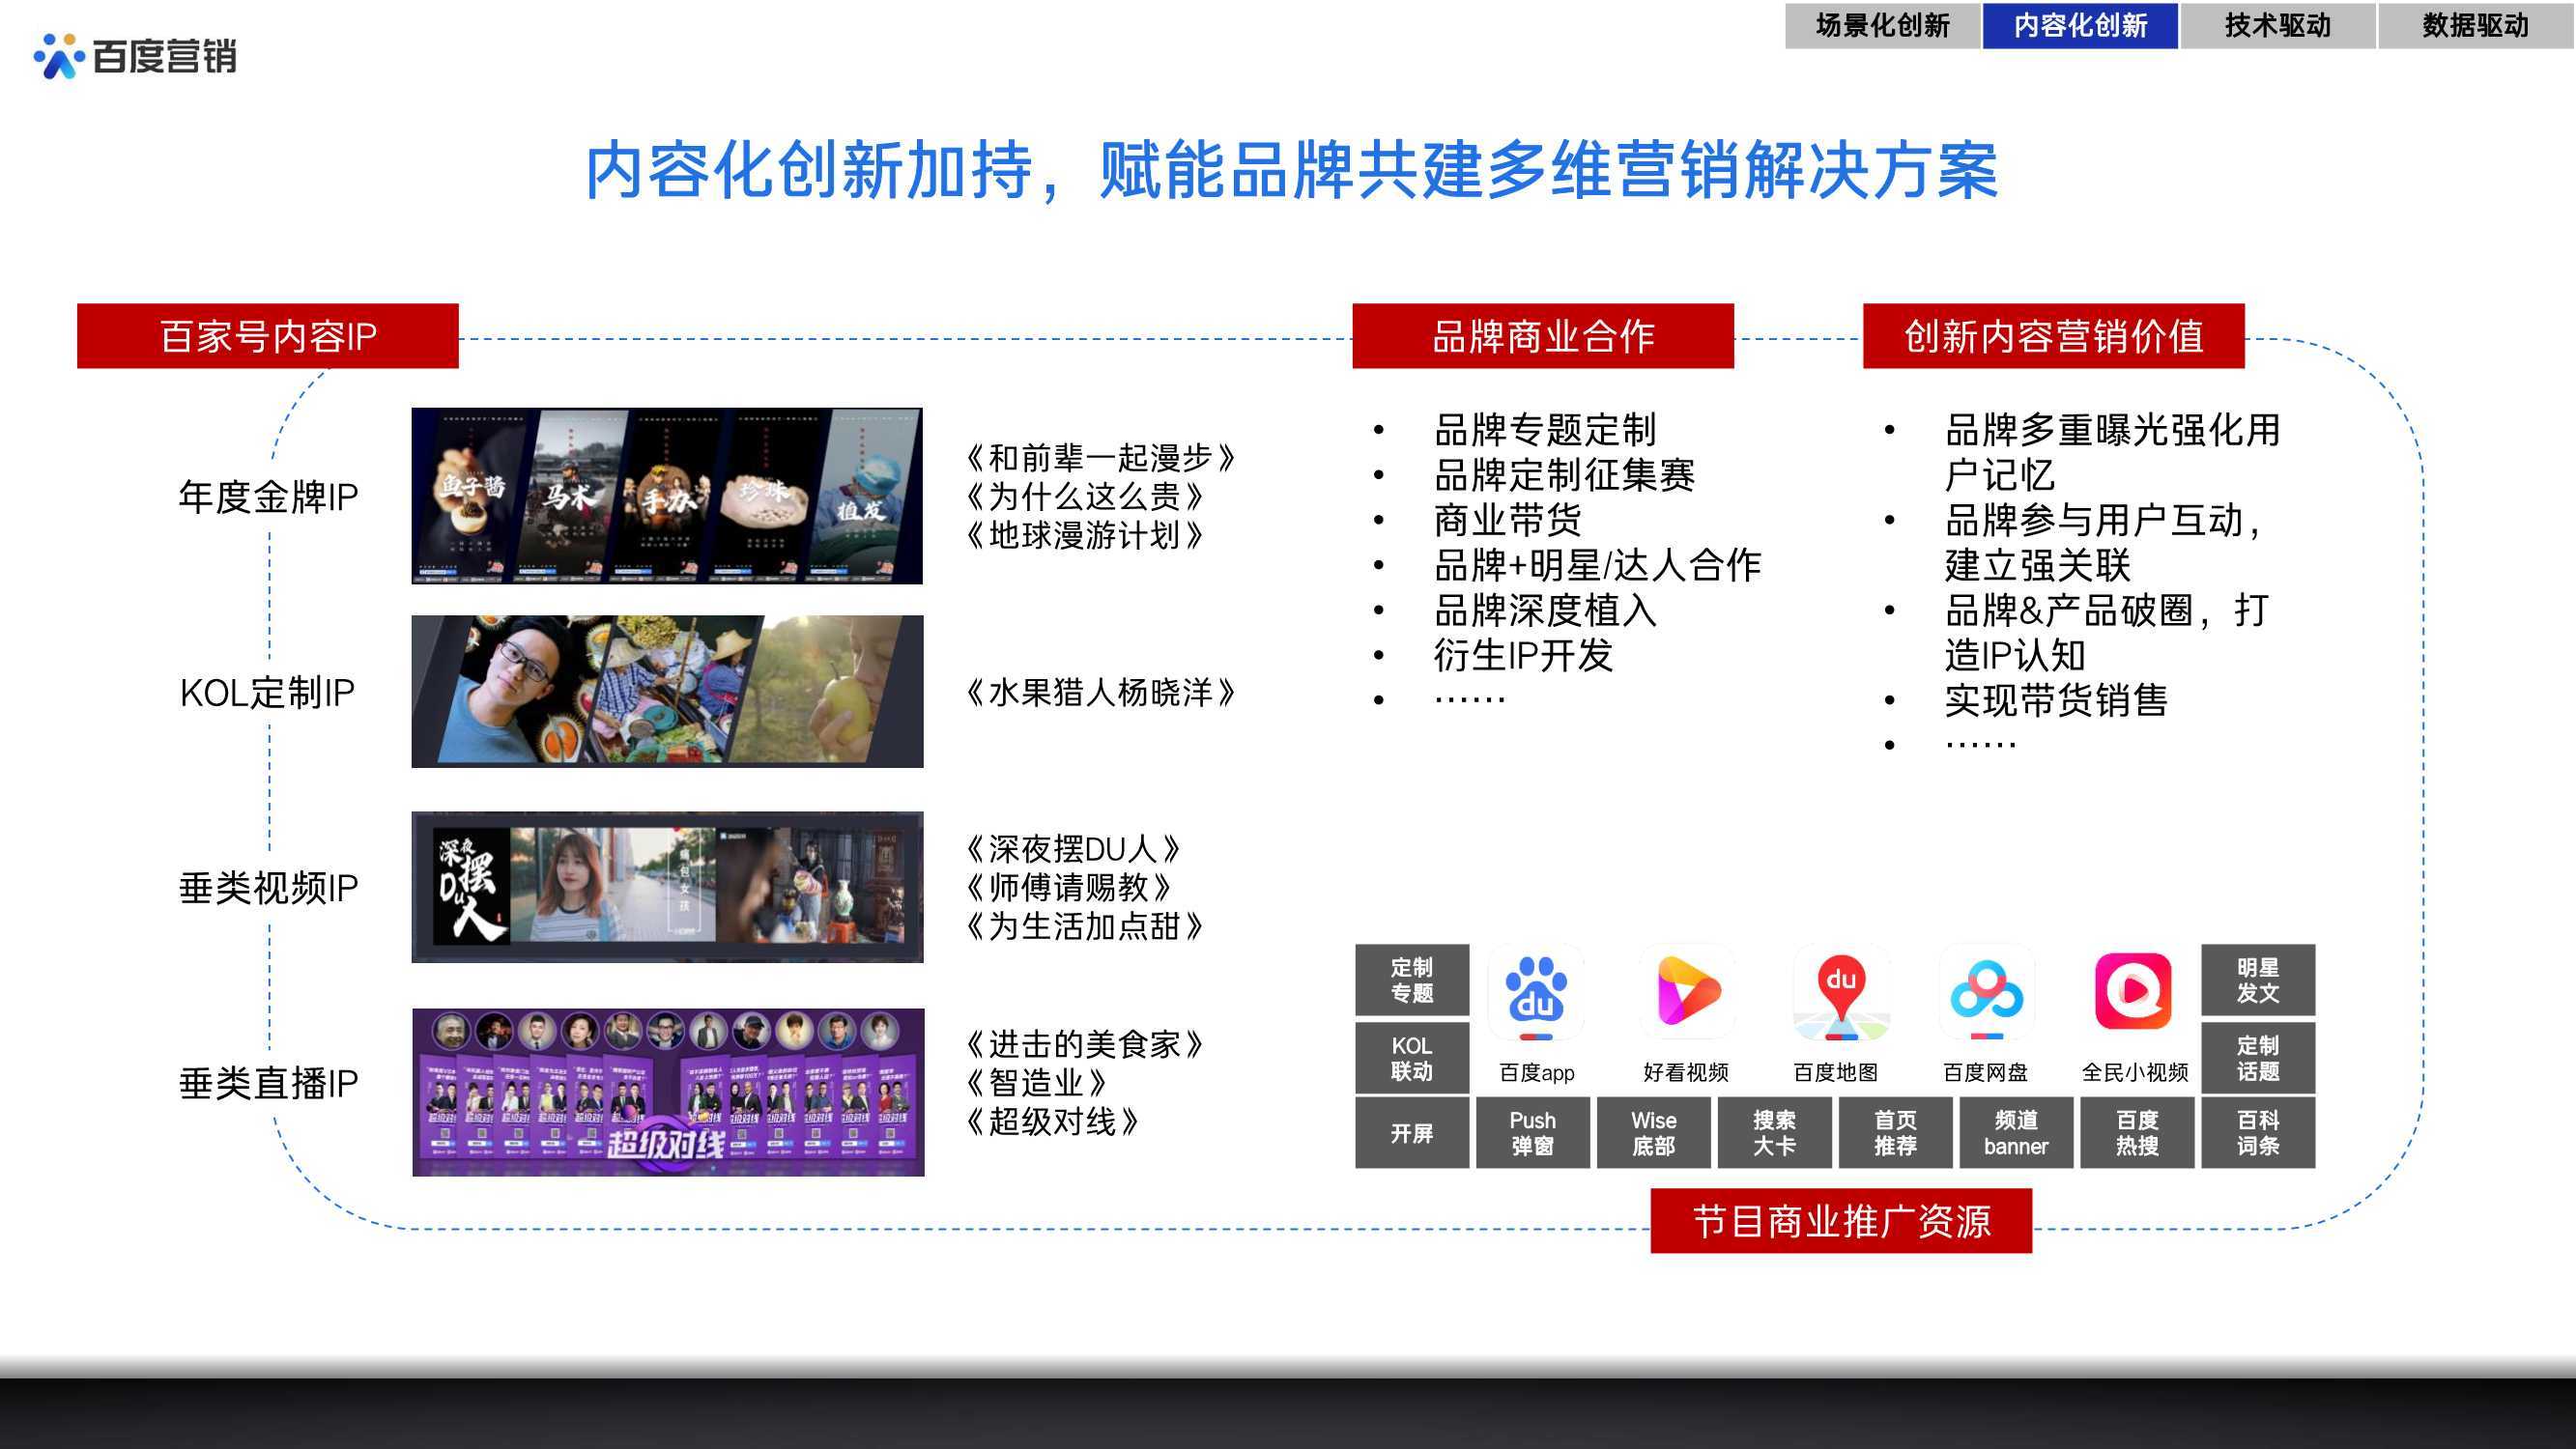This screenshot has width=2576, height=1449.
Task: Select the 开屏 tile
Action: [x=1412, y=1133]
